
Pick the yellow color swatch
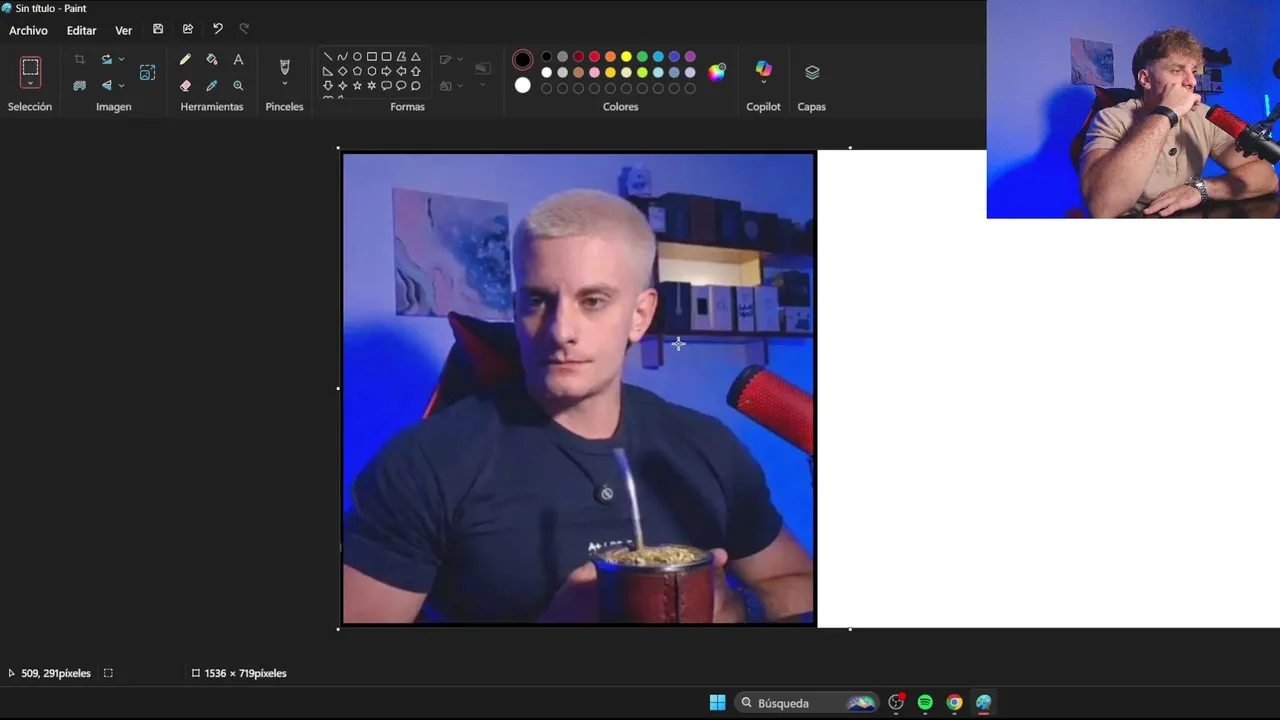(x=626, y=56)
